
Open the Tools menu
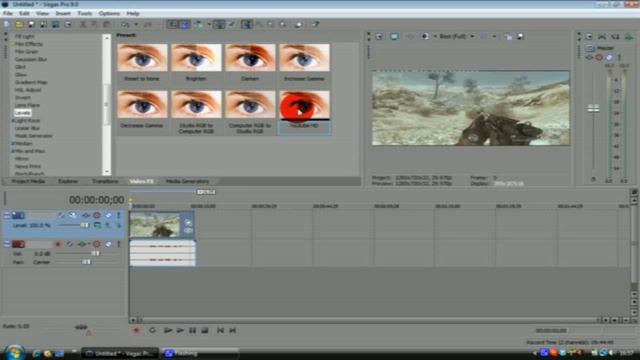(x=84, y=13)
